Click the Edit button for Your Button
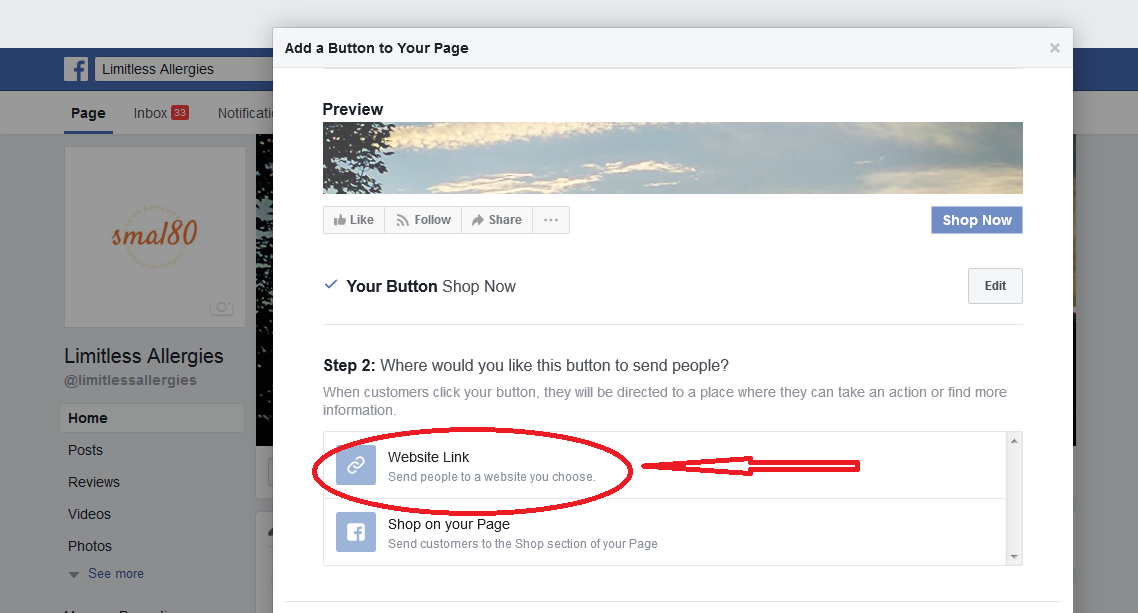1138x613 pixels. tap(994, 285)
